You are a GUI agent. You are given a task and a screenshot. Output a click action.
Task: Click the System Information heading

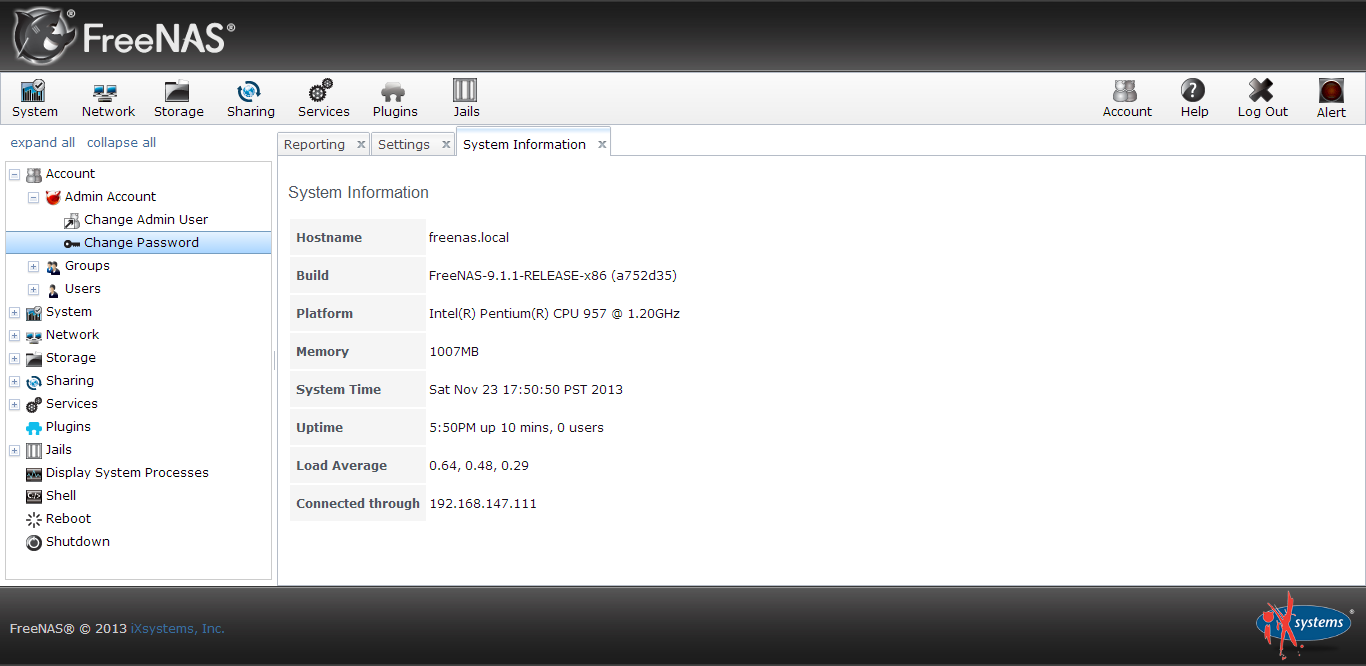[x=358, y=193]
